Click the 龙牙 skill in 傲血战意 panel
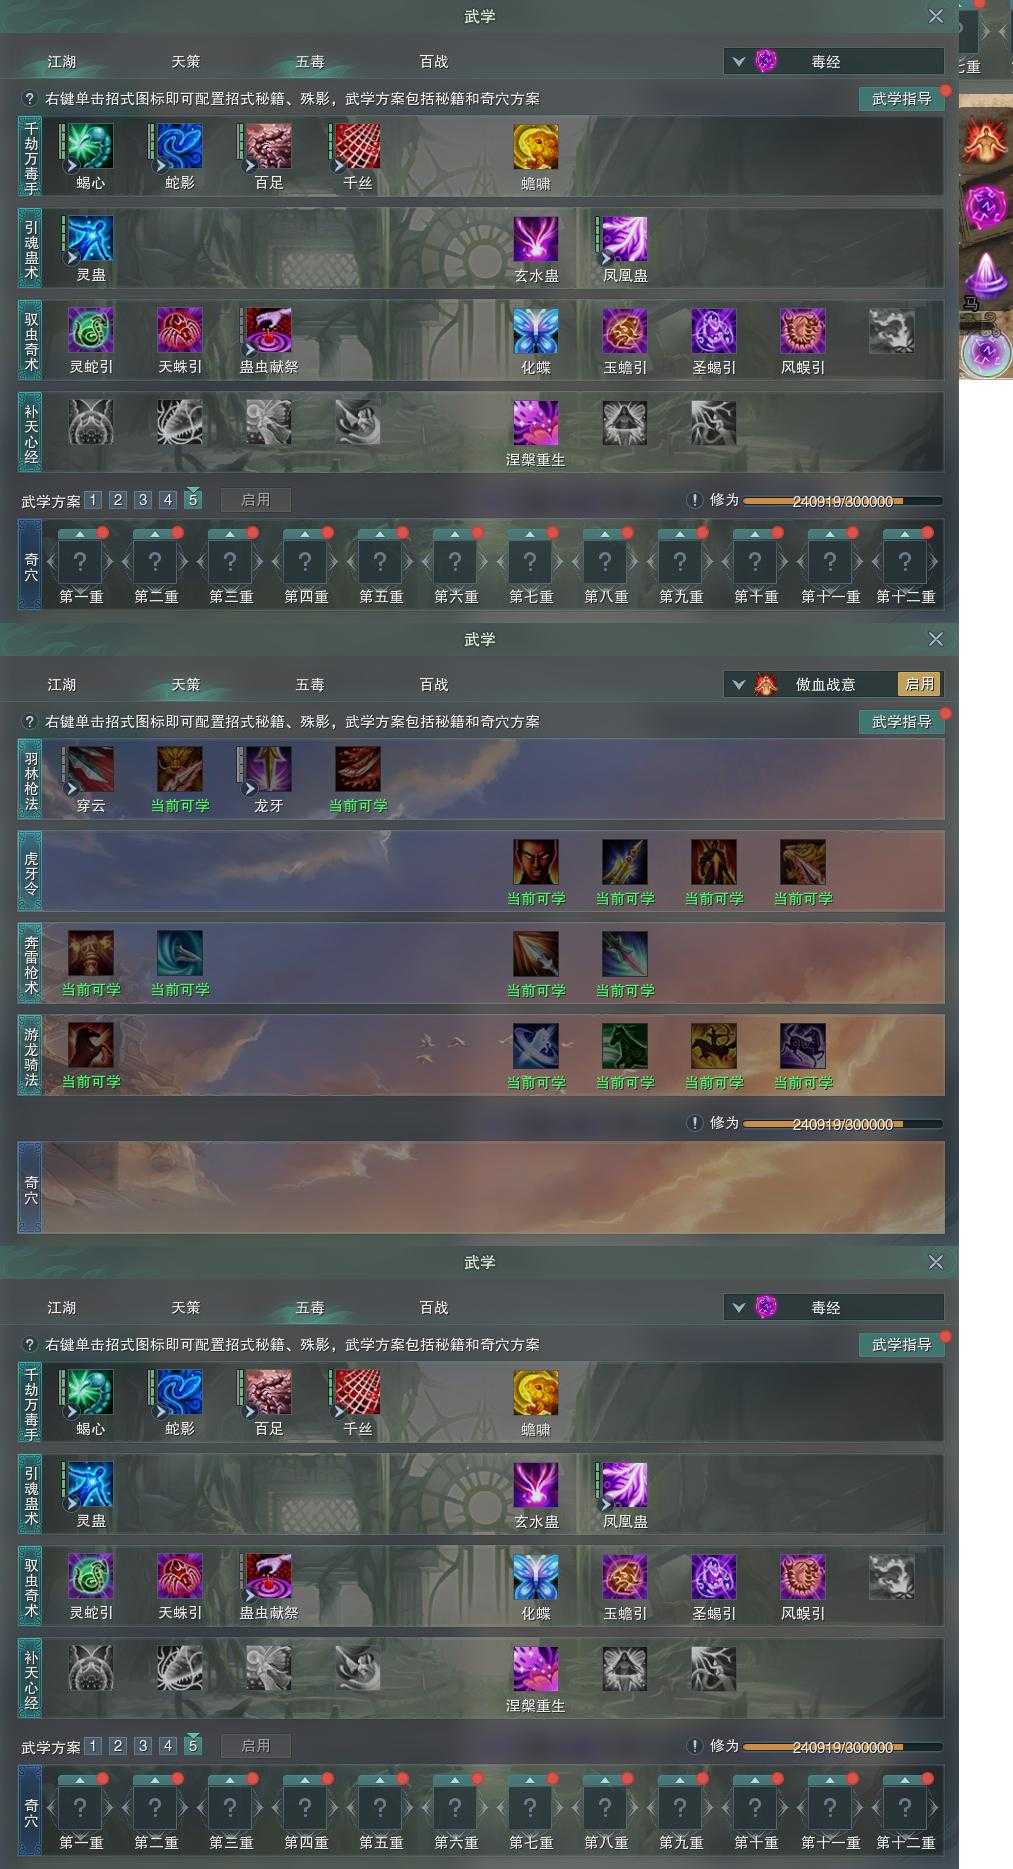The image size is (1013, 1869). 268,770
